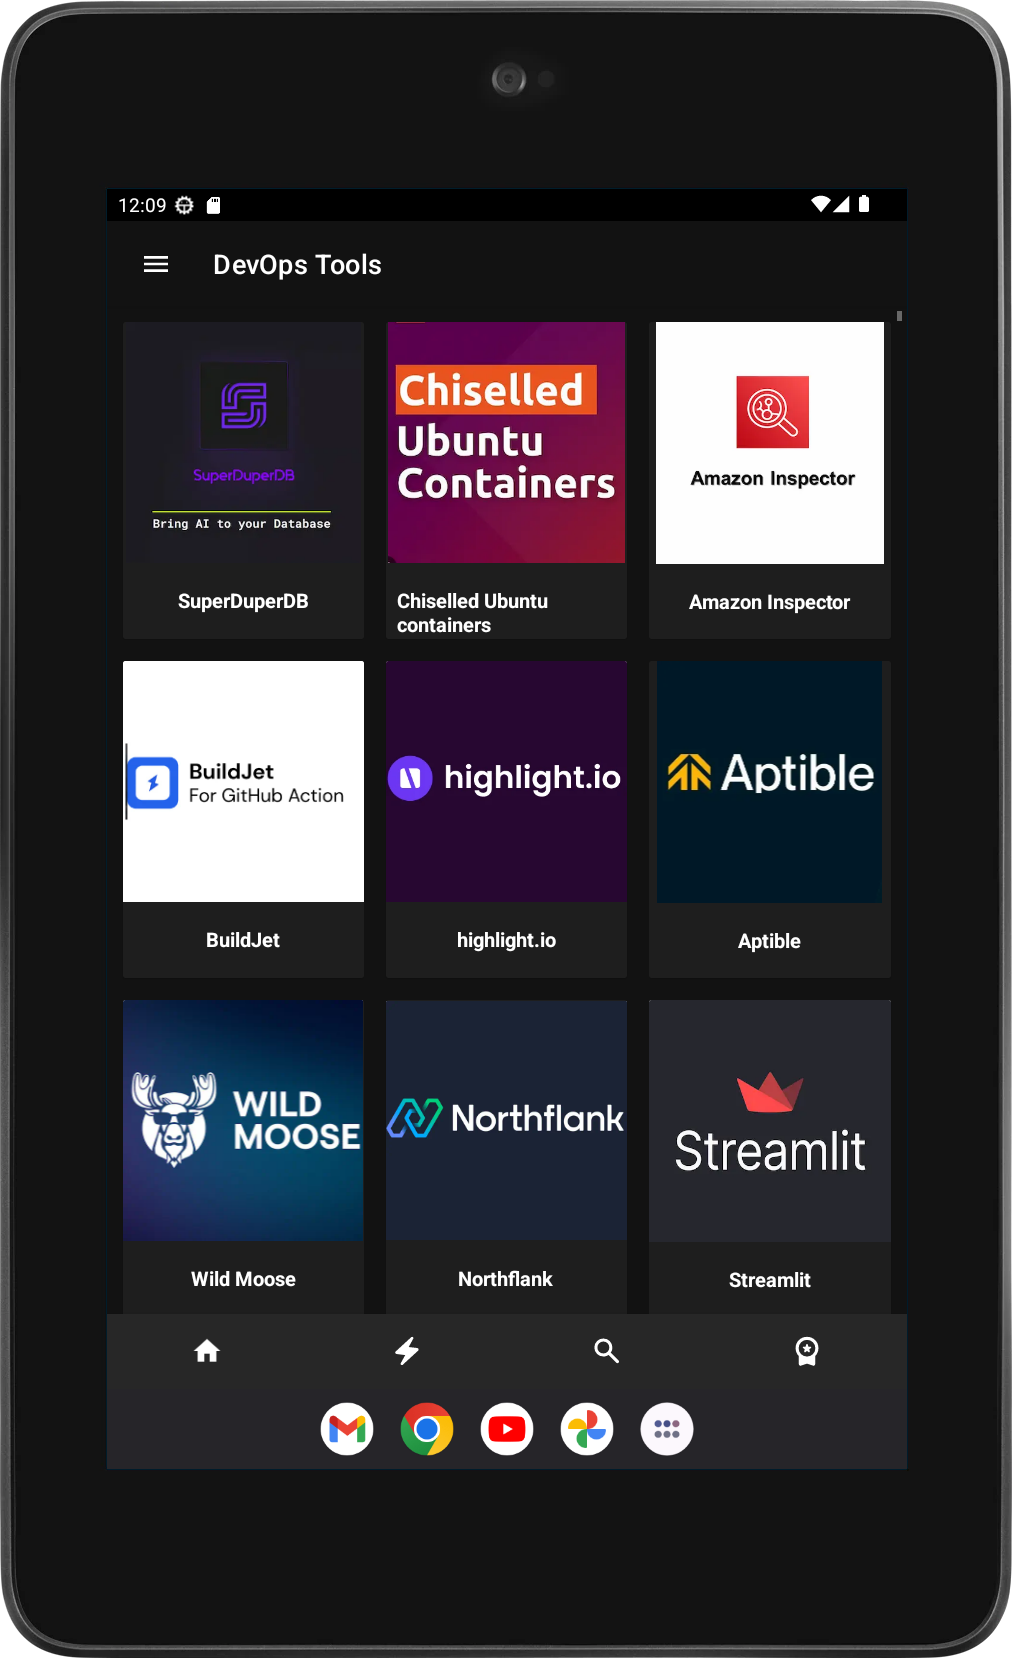Launch Chrome from the dock
The image size is (1012, 1658).
coord(427,1429)
